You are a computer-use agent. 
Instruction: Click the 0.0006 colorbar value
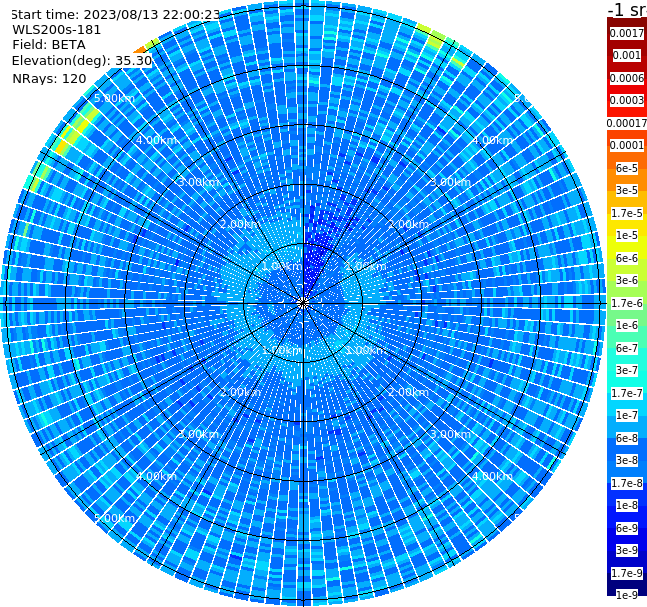627,78
